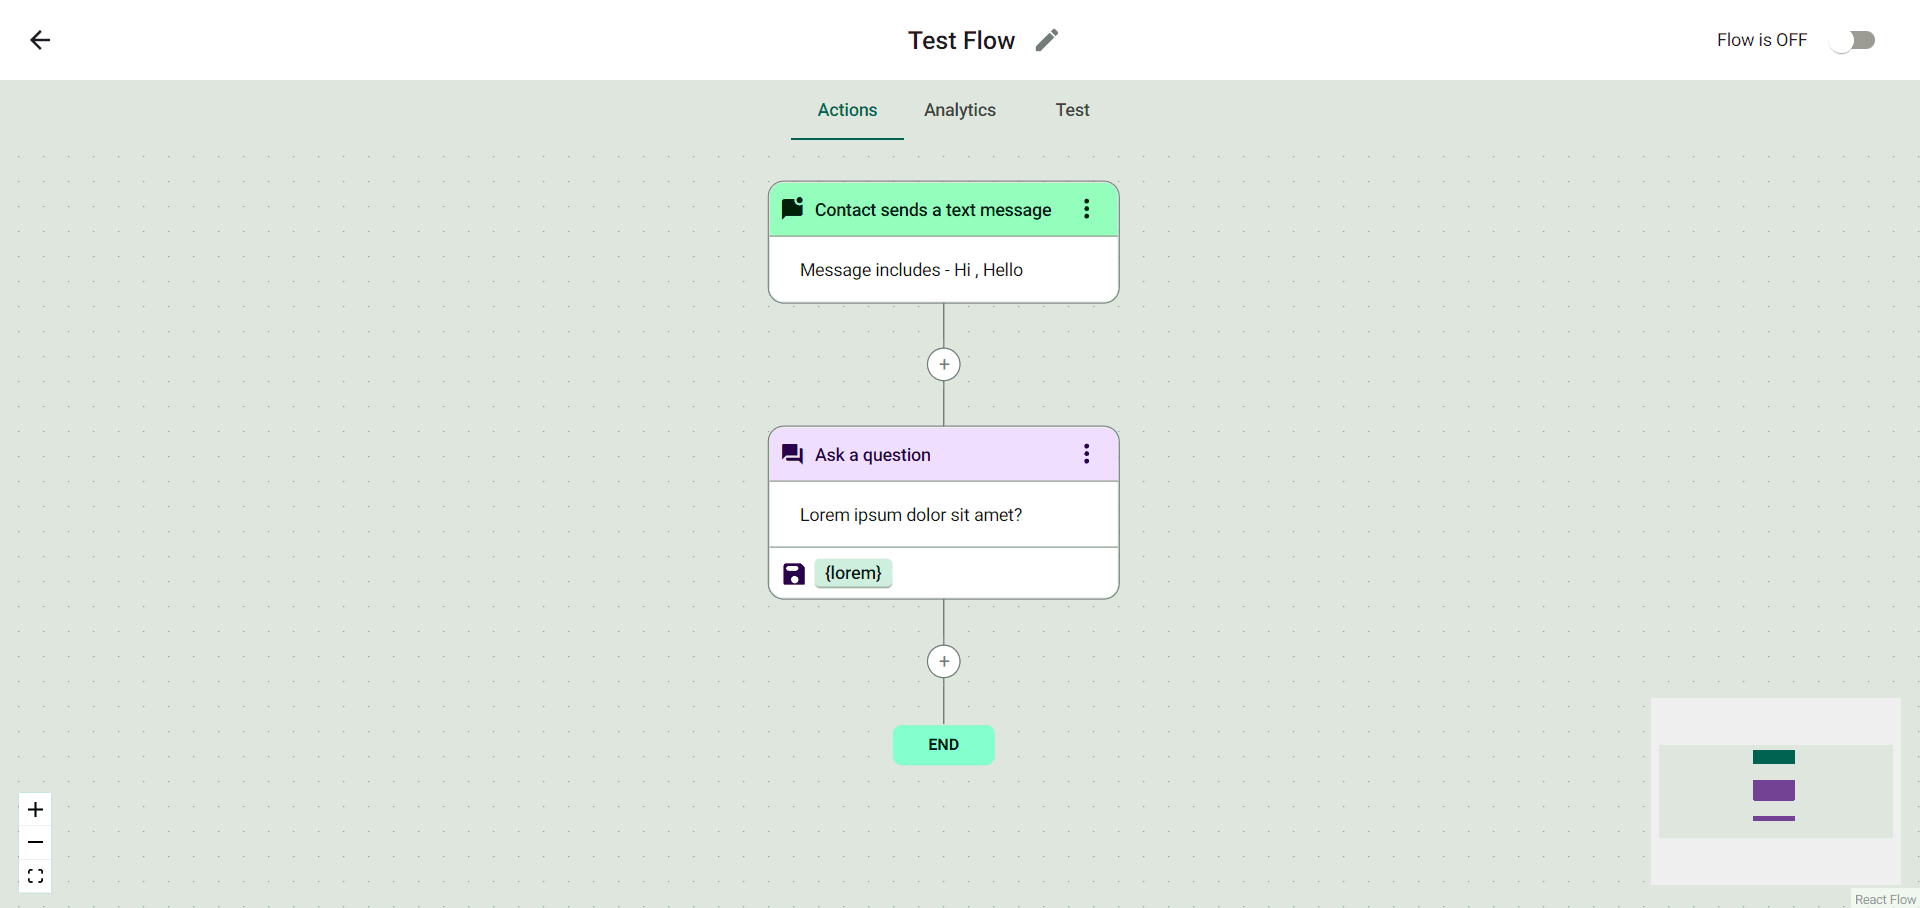Edit the Test Flow name pencil icon
1920x908 pixels.
tap(1046, 40)
